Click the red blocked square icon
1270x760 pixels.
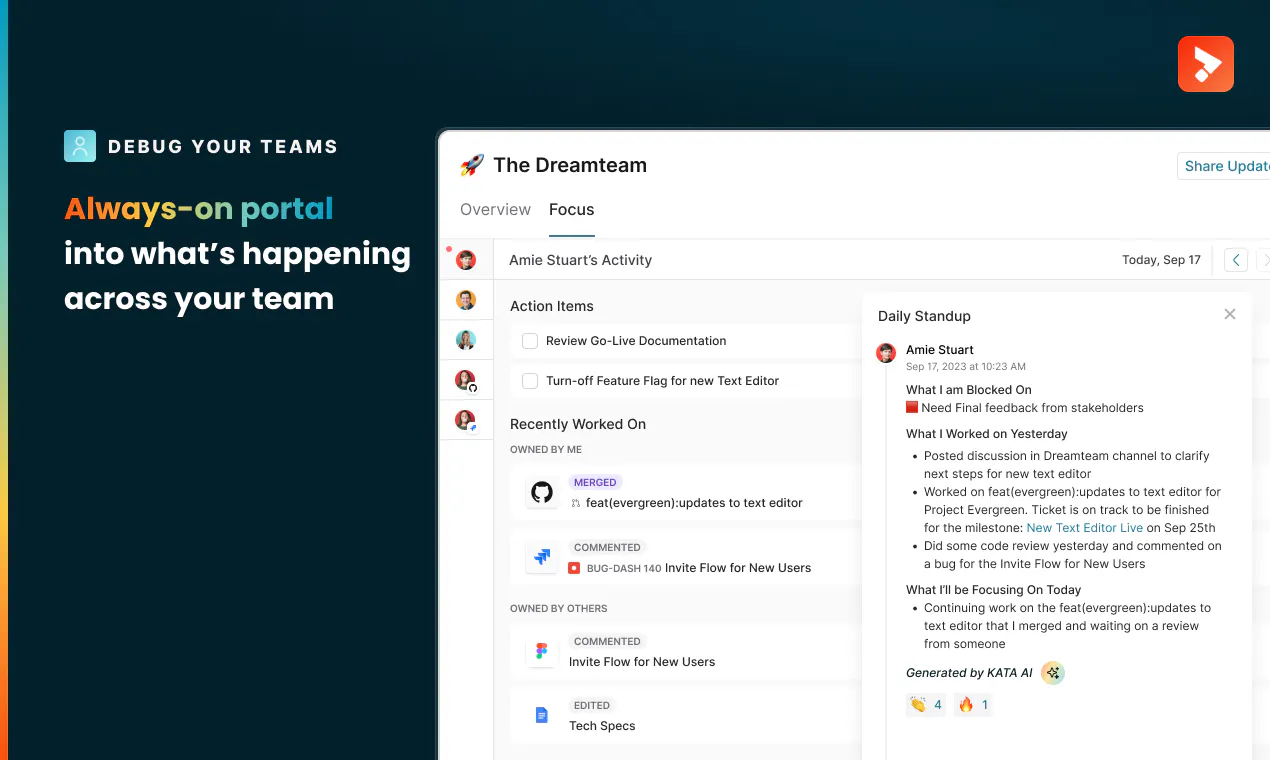click(912, 407)
